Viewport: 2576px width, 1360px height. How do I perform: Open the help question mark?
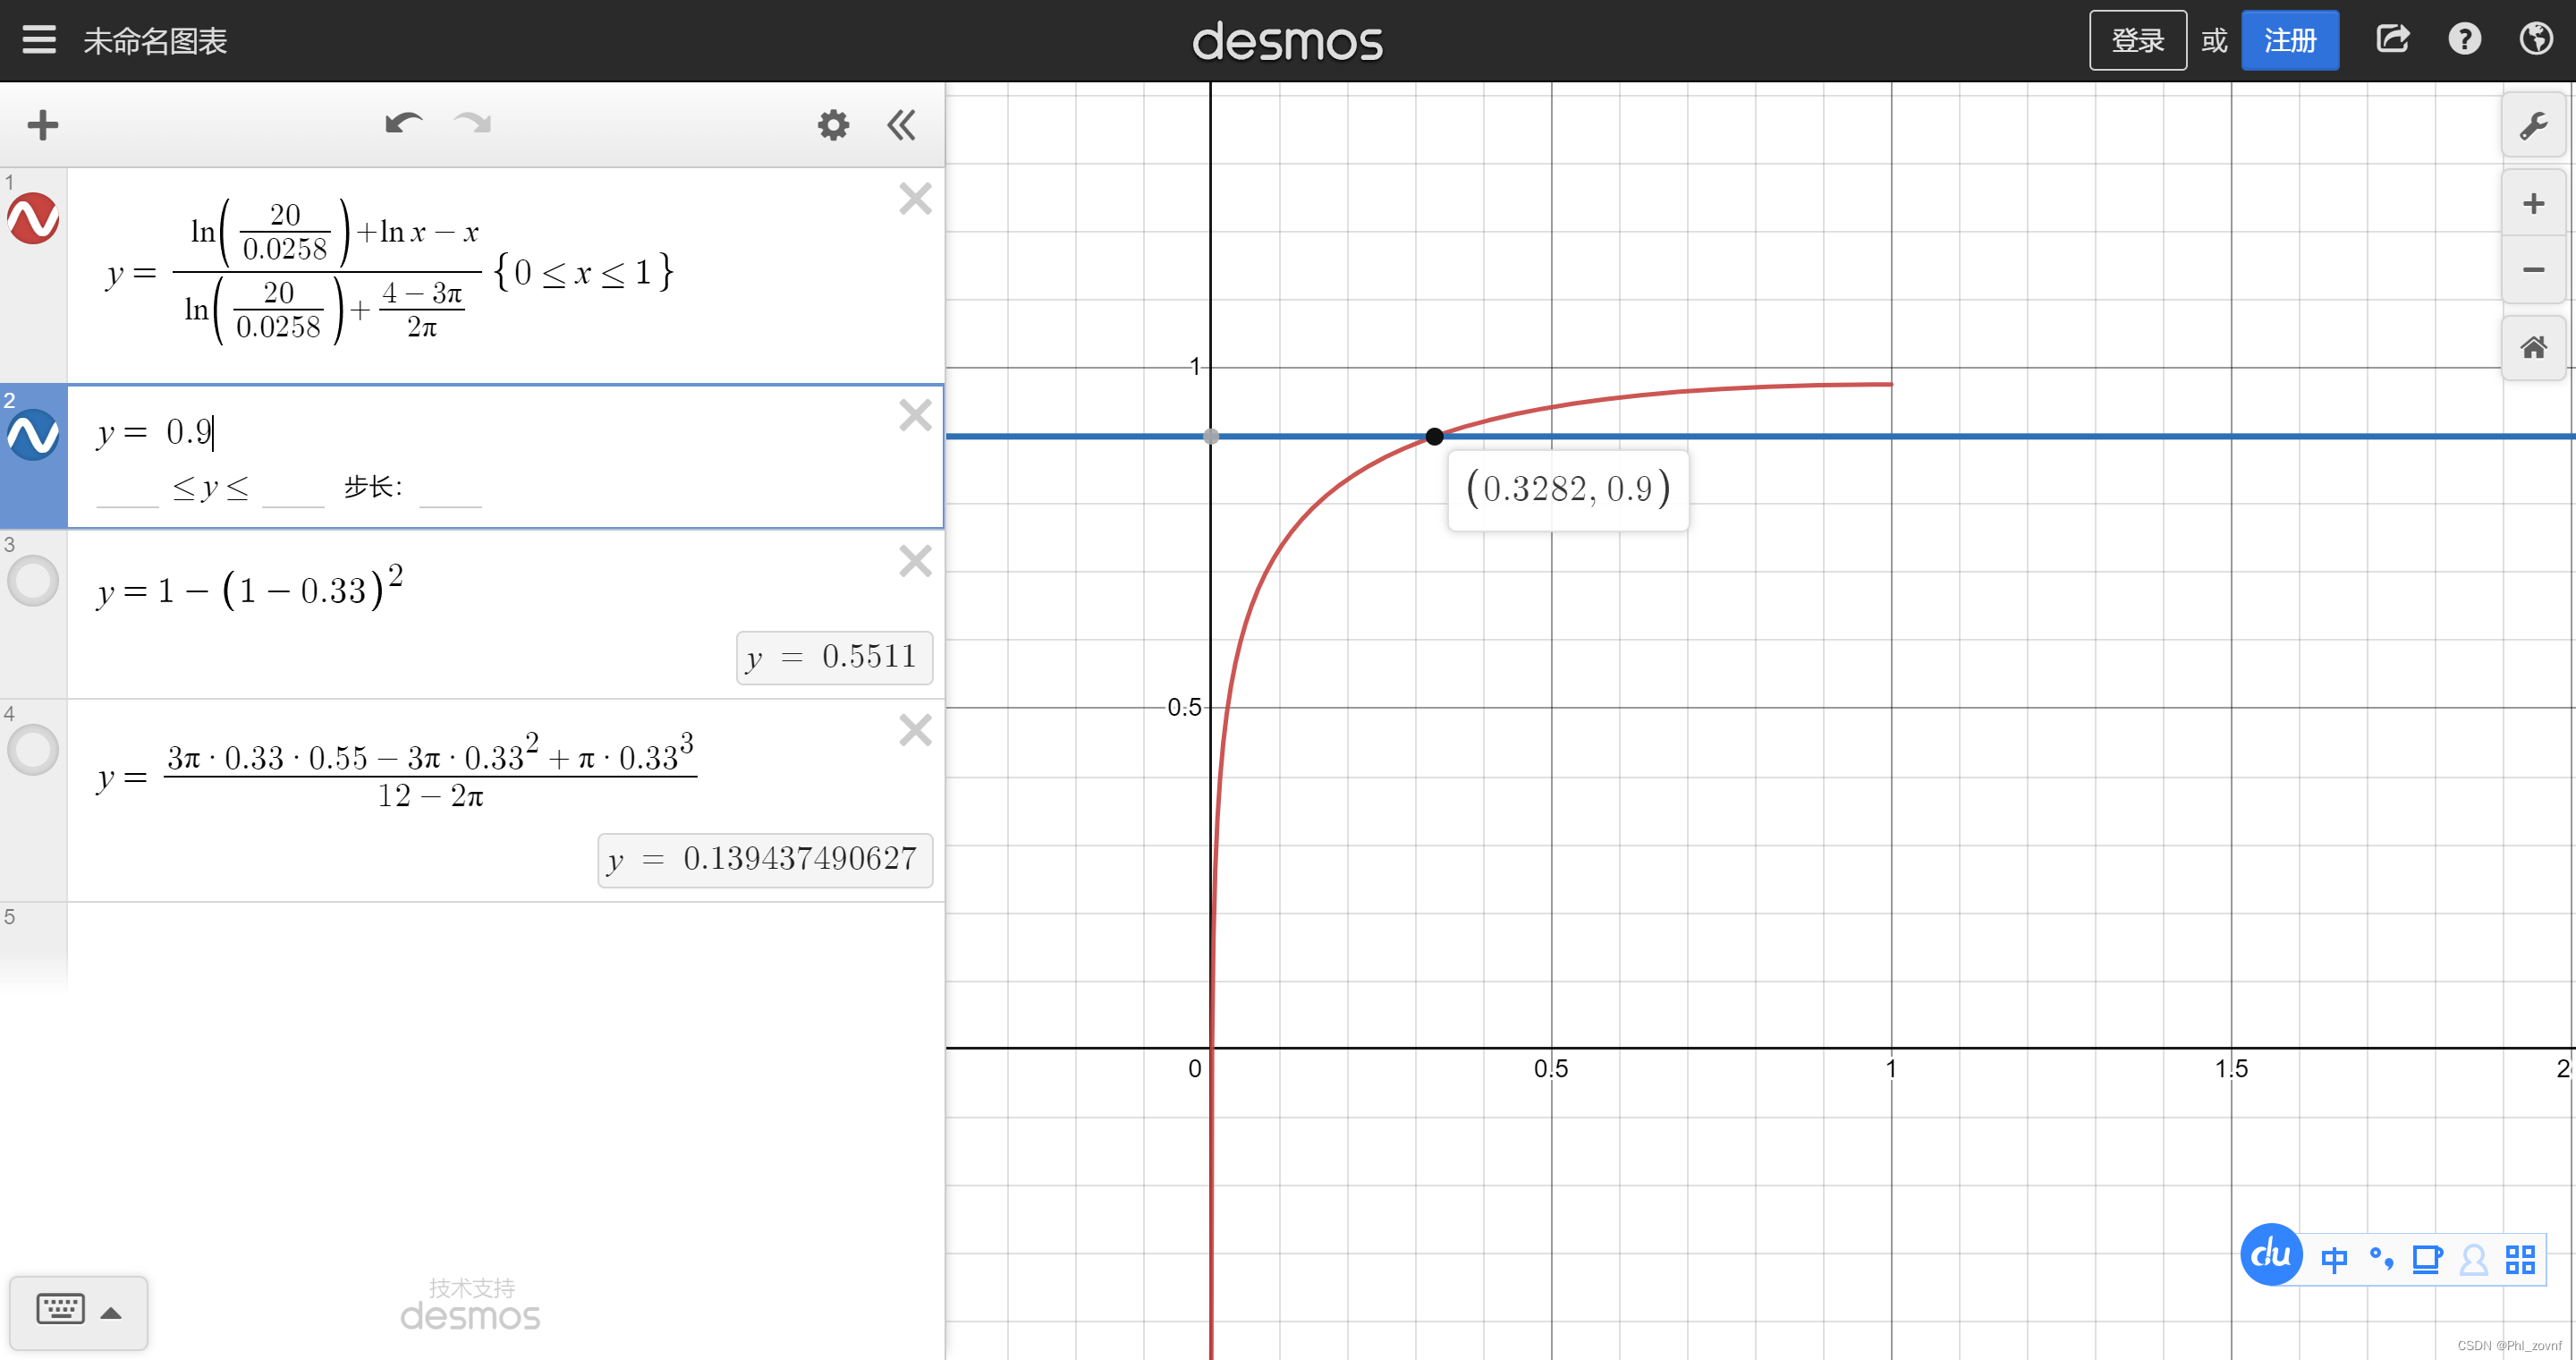[2464, 40]
